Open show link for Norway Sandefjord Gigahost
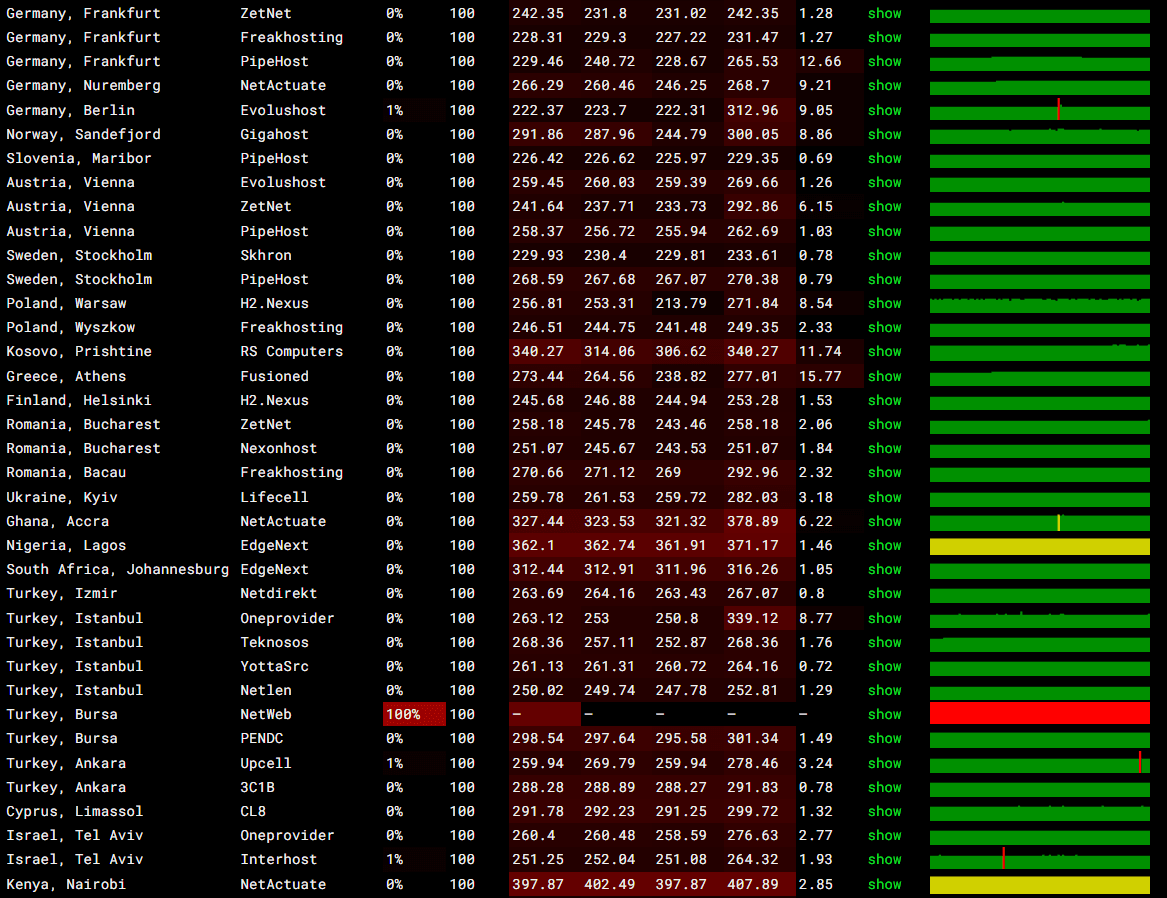 coord(884,135)
